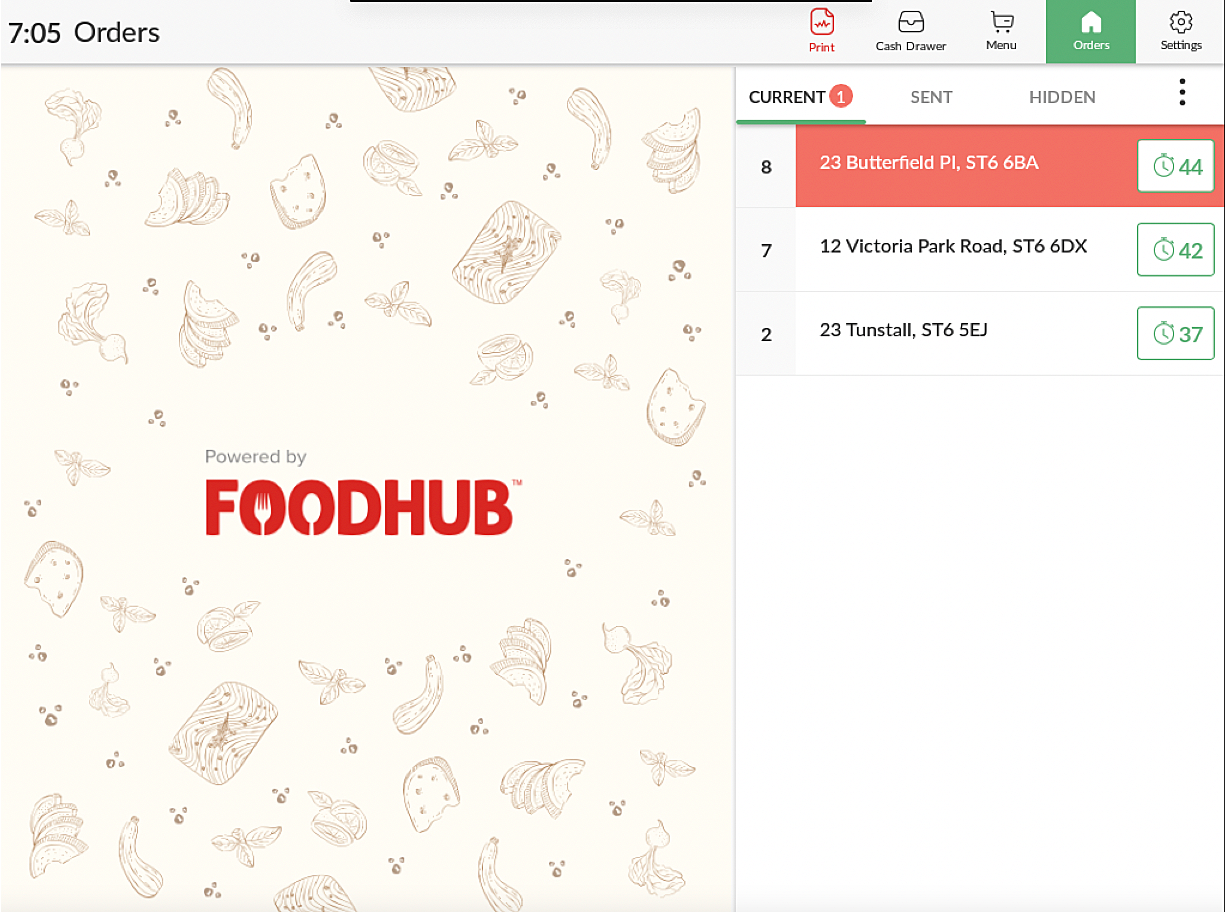Click the Orders page title
The height and width of the screenshot is (912, 1226).
point(117,32)
